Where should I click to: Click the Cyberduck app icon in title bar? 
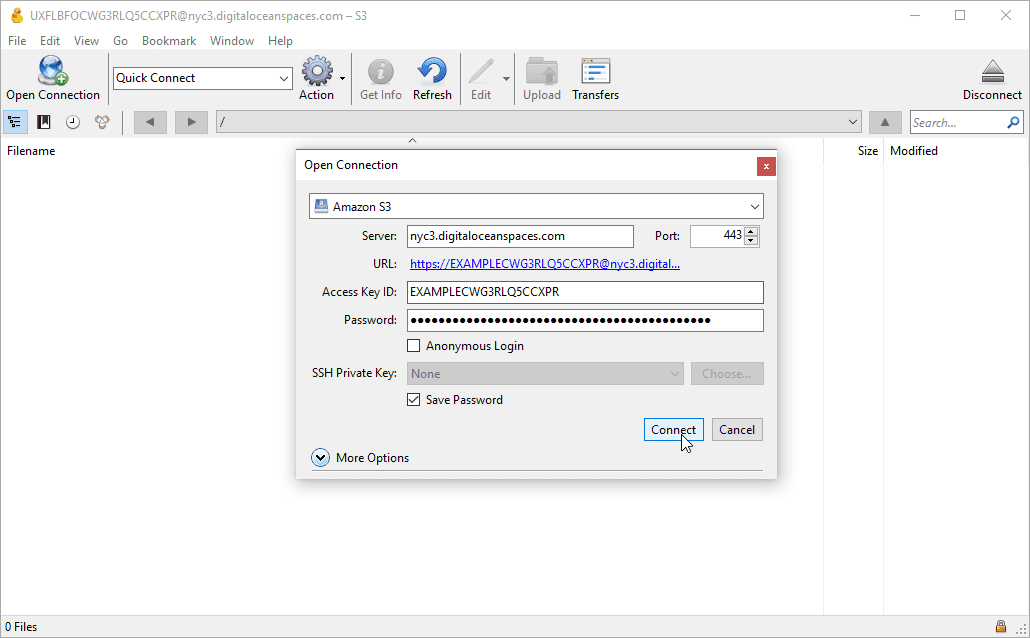(17, 15)
